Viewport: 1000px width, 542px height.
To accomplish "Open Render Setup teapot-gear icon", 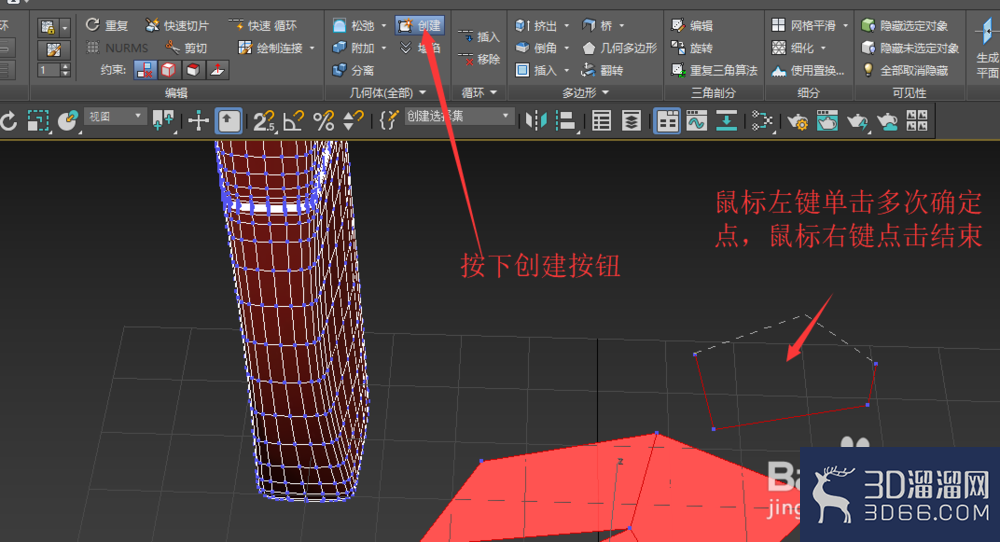I will pyautogui.click(x=797, y=120).
